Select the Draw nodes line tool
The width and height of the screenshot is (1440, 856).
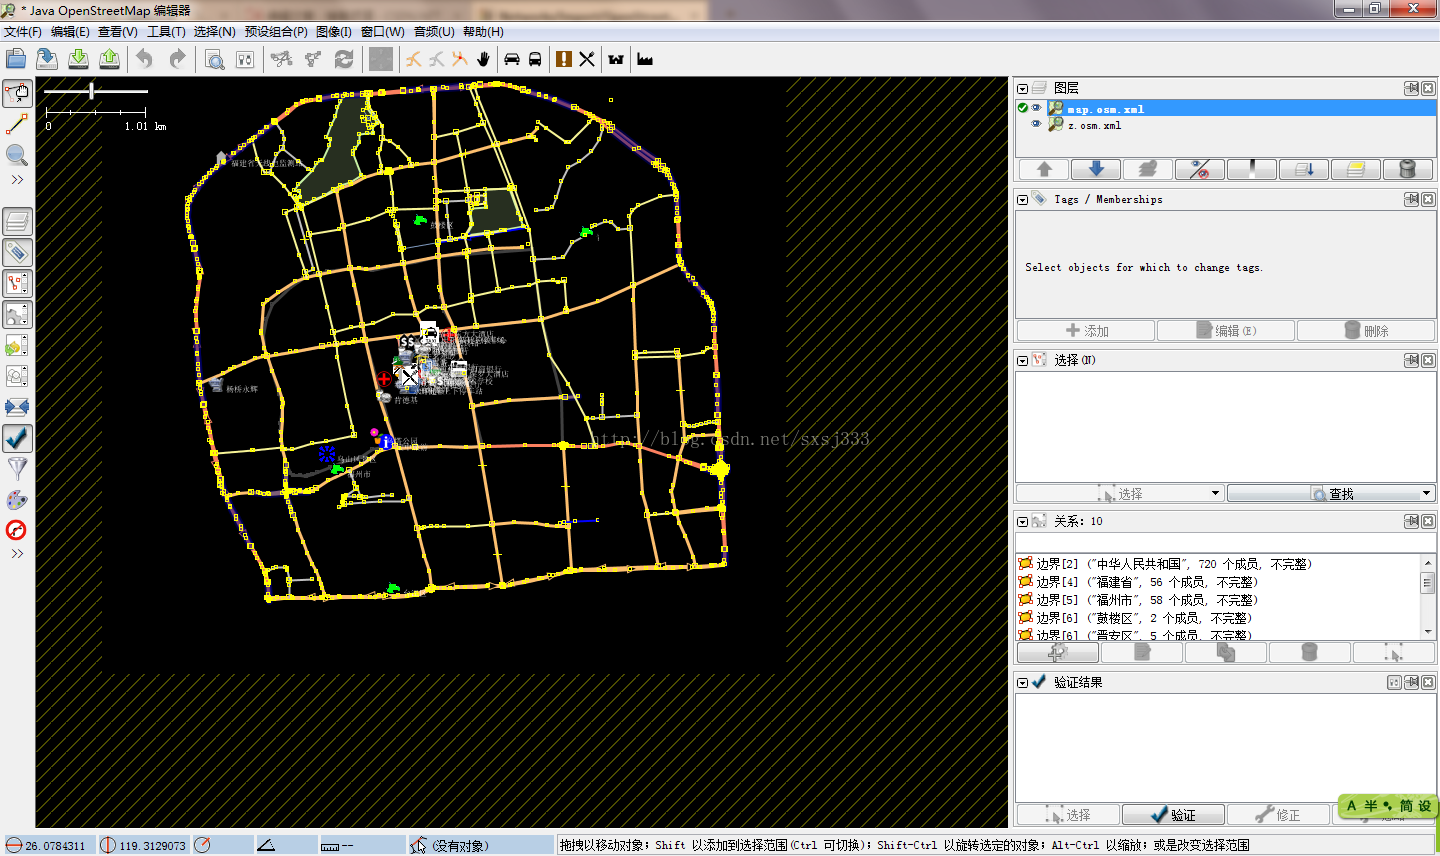point(17,124)
